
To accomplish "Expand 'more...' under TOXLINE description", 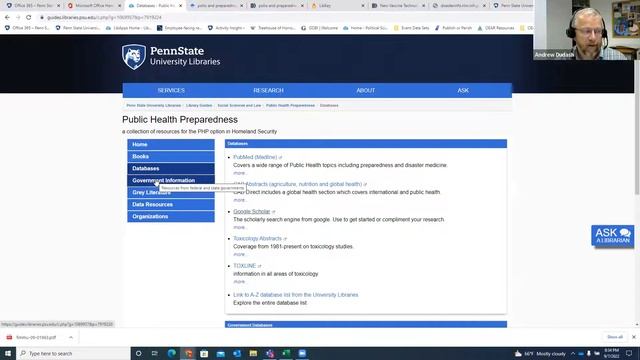I will (240, 282).
